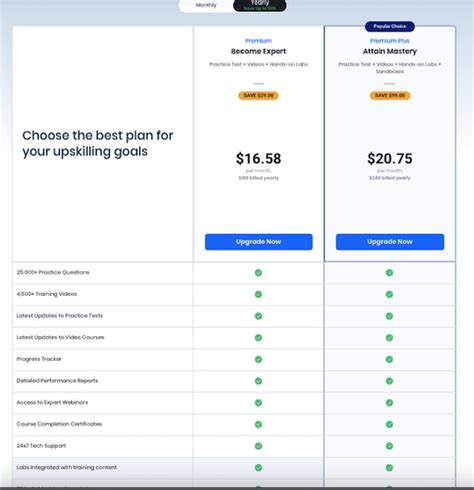Screen dimensions: 474x490
Task: Click Premium checkmark for Latest Updates to Practice Tests
Action: (x=258, y=316)
